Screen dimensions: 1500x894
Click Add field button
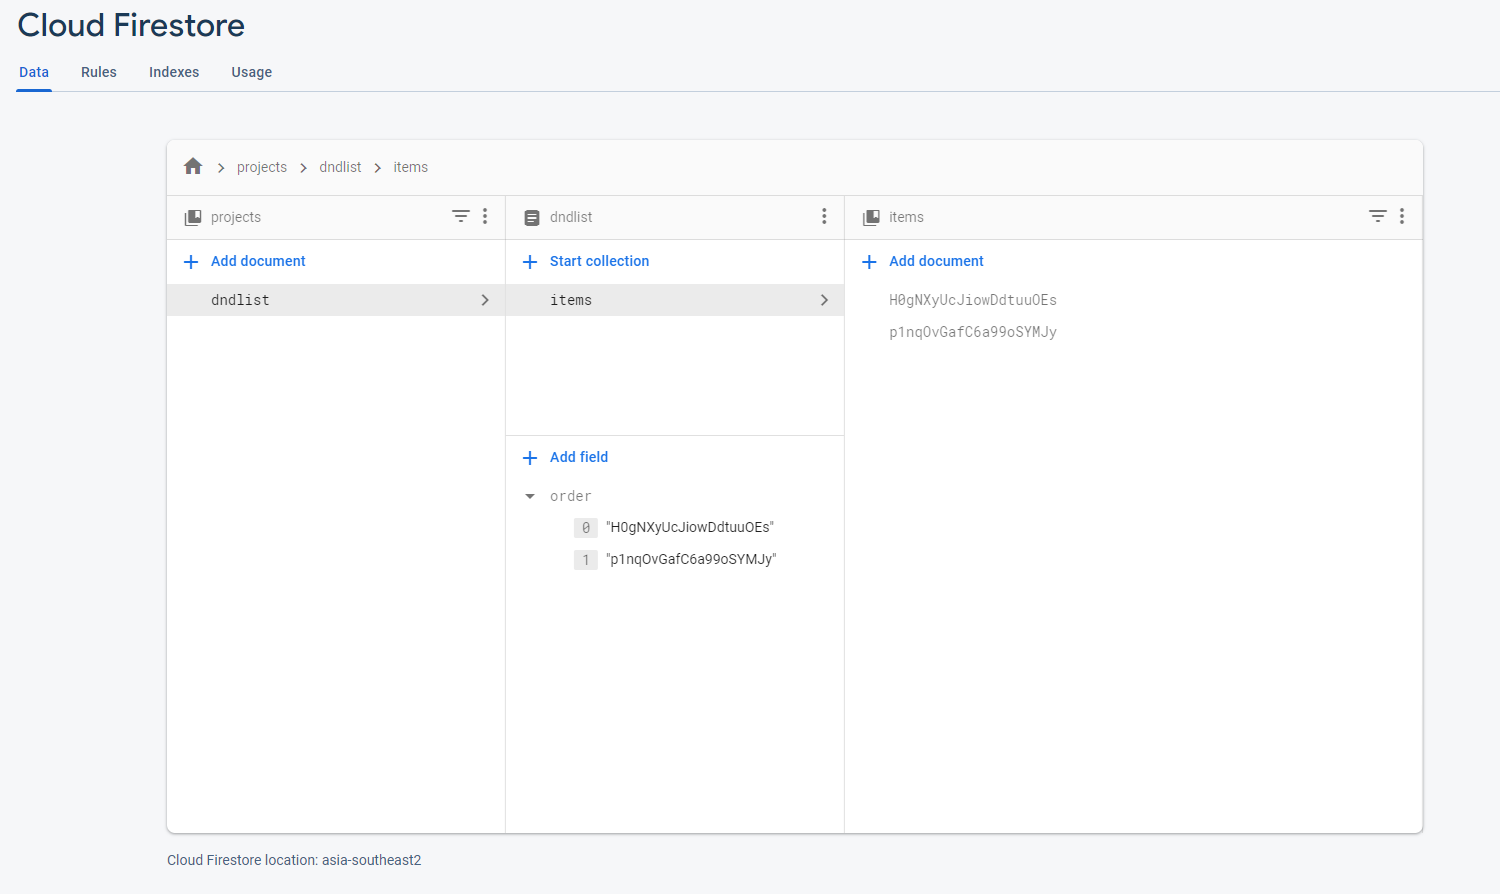pyautogui.click(x=579, y=457)
